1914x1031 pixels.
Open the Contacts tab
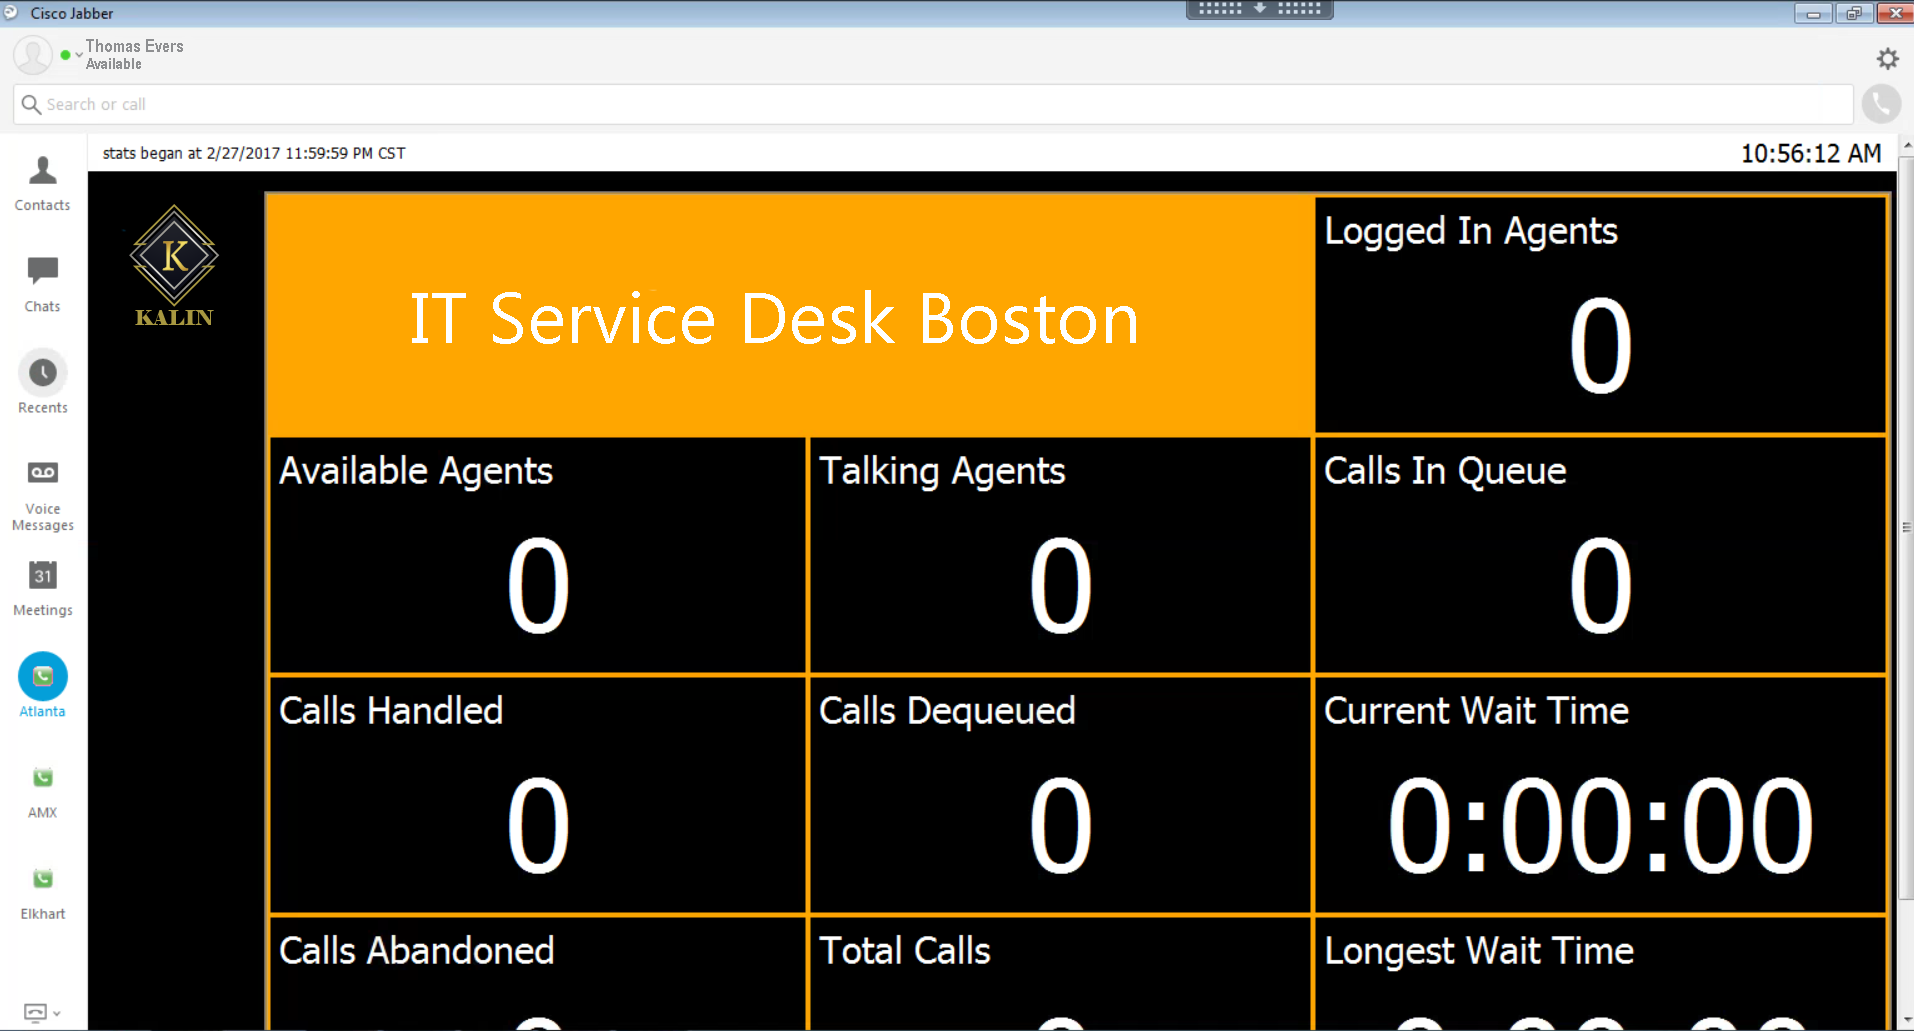[43, 184]
